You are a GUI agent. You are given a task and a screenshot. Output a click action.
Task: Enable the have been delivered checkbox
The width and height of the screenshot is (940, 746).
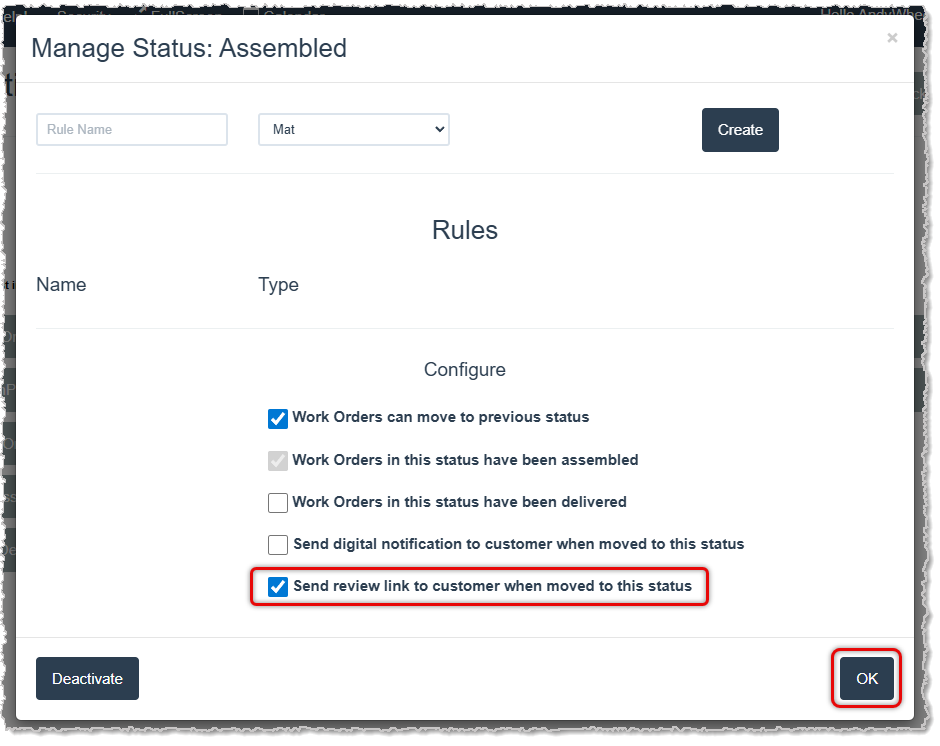pos(278,502)
